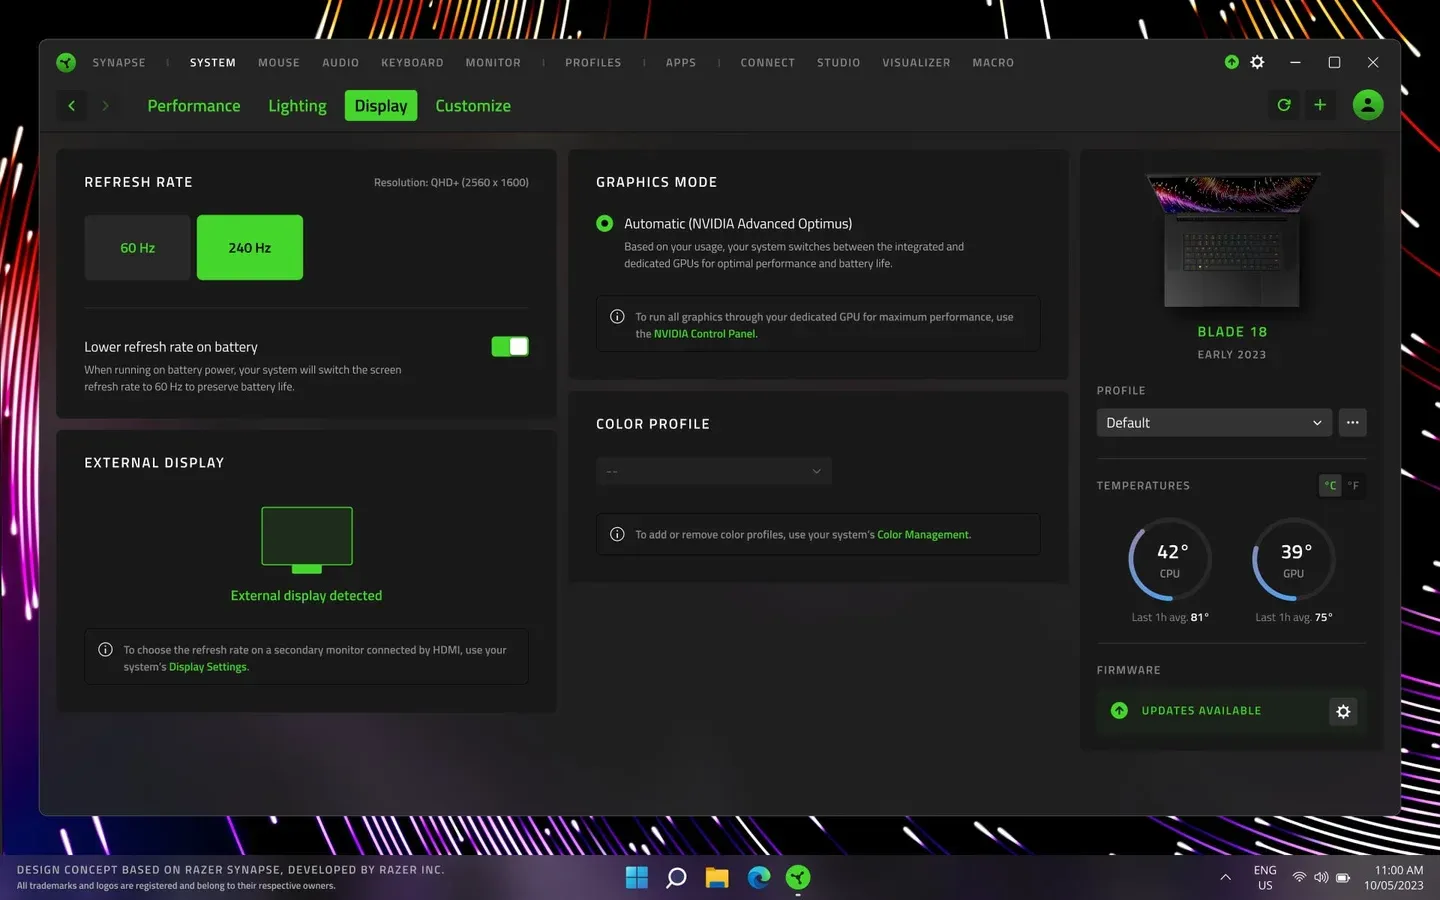Click the green update arrow icon
The image size is (1440, 900).
point(1231,61)
